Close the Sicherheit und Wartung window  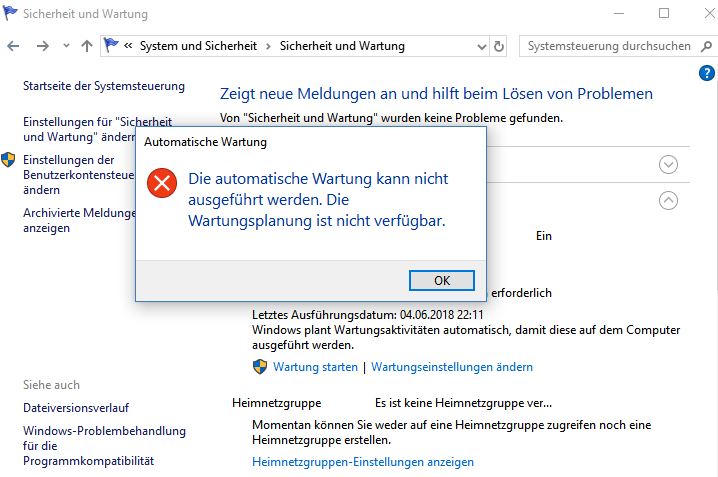[x=709, y=13]
